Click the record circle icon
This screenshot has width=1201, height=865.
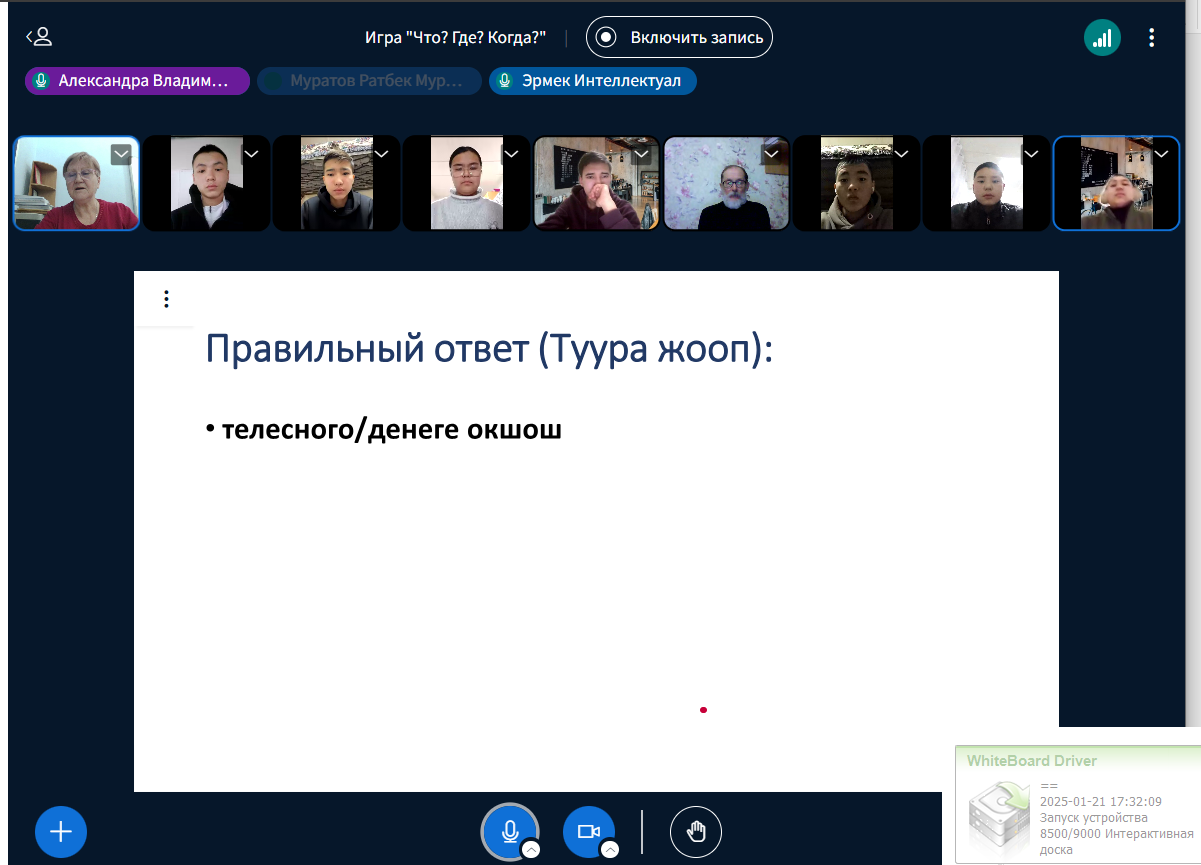(606, 38)
